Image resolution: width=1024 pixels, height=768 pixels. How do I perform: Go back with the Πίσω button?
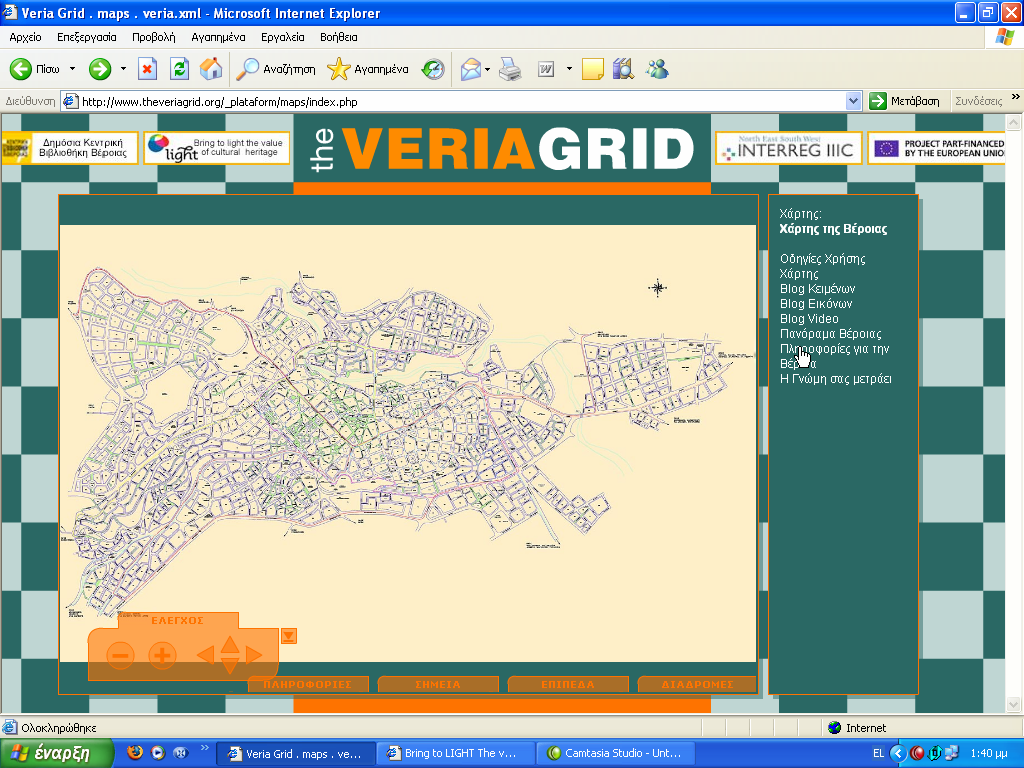coord(35,69)
